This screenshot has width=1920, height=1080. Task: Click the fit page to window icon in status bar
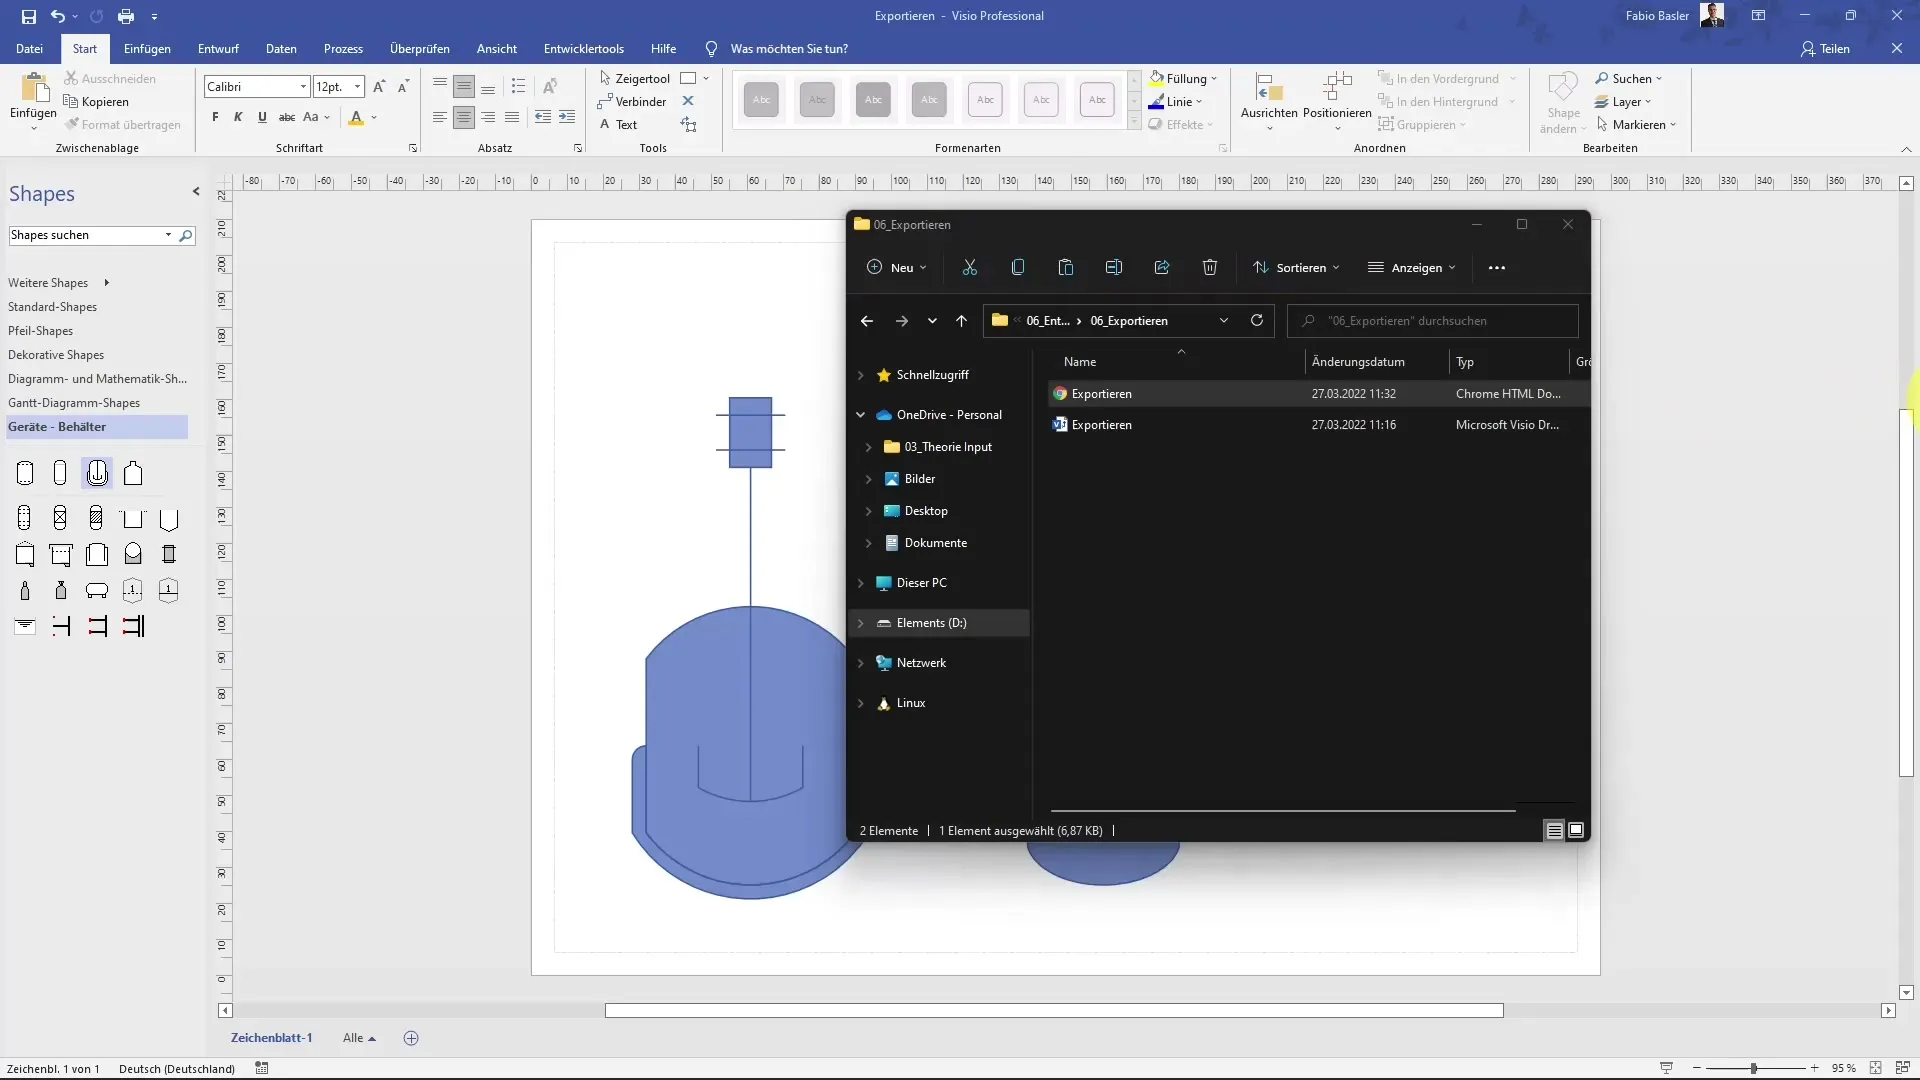coord(1875,1068)
